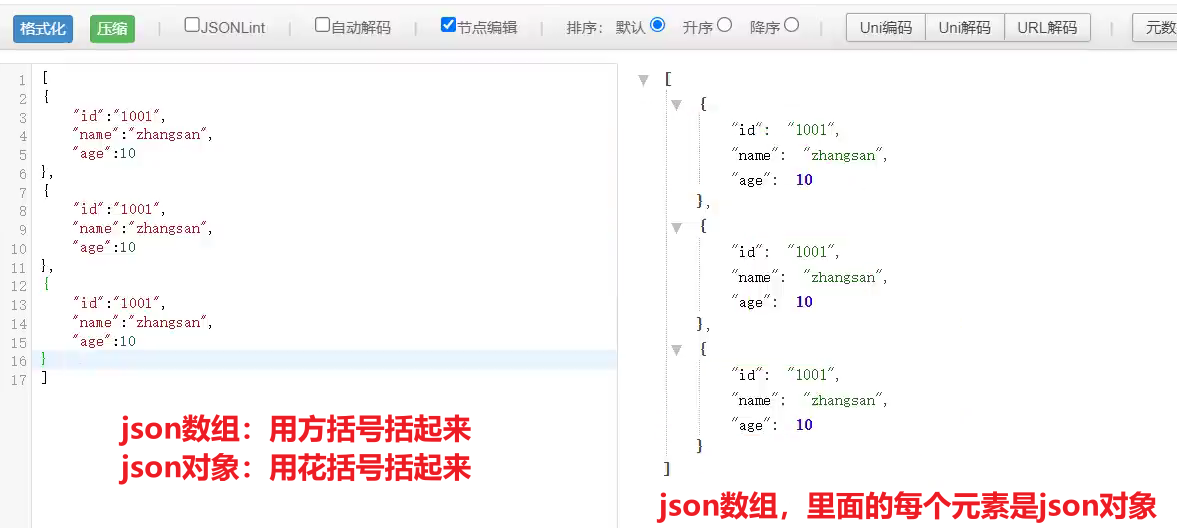Click the blue 格式化 format button
1177x528 pixels.
point(43,29)
